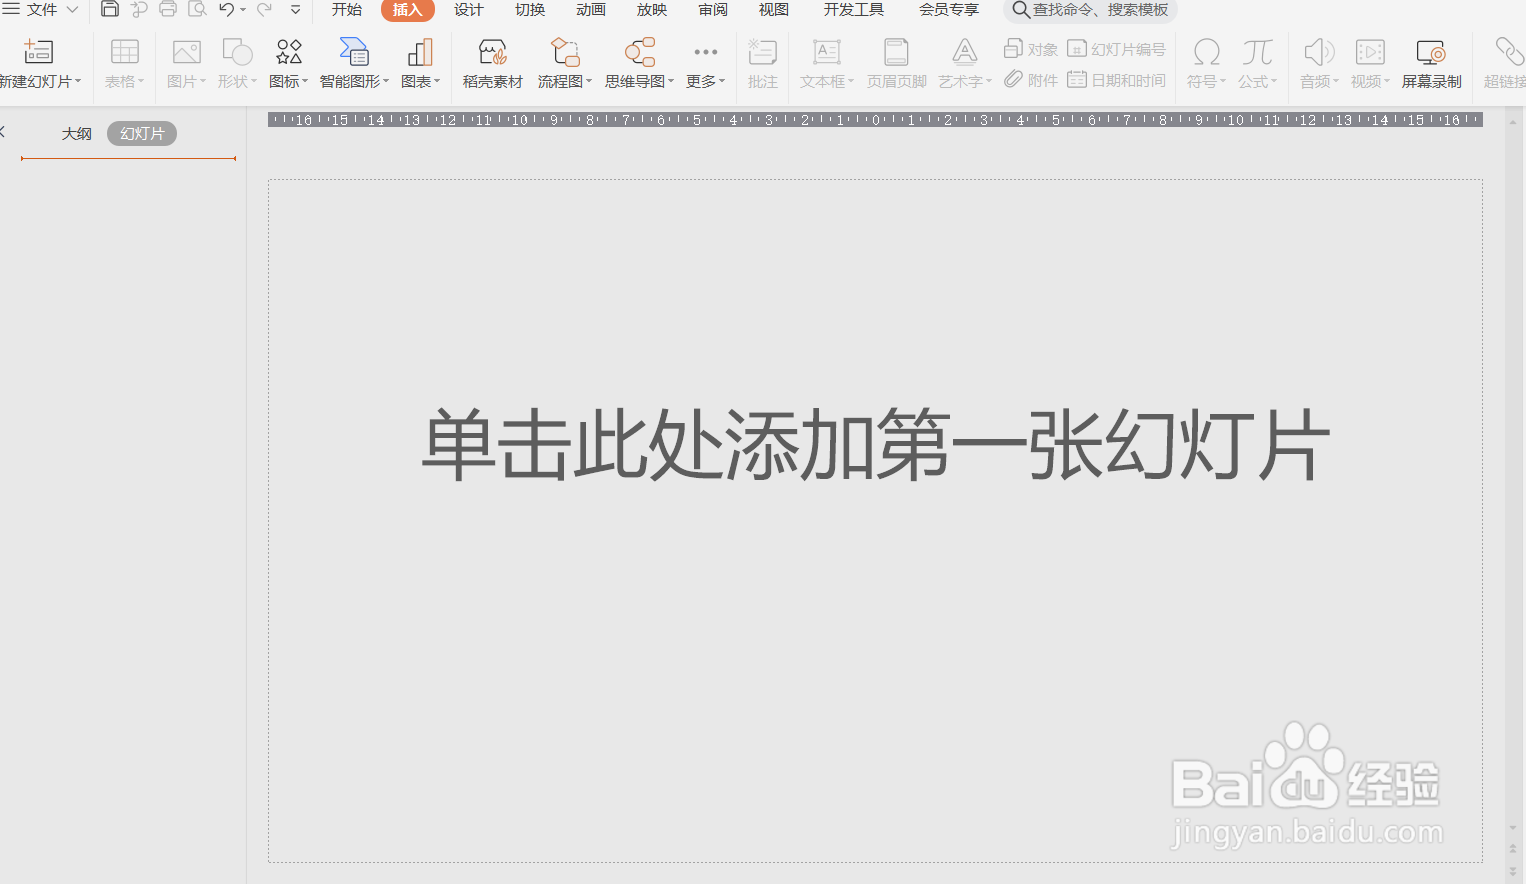
Task: Switch side panel to Outline (大纲)
Action: (77, 134)
